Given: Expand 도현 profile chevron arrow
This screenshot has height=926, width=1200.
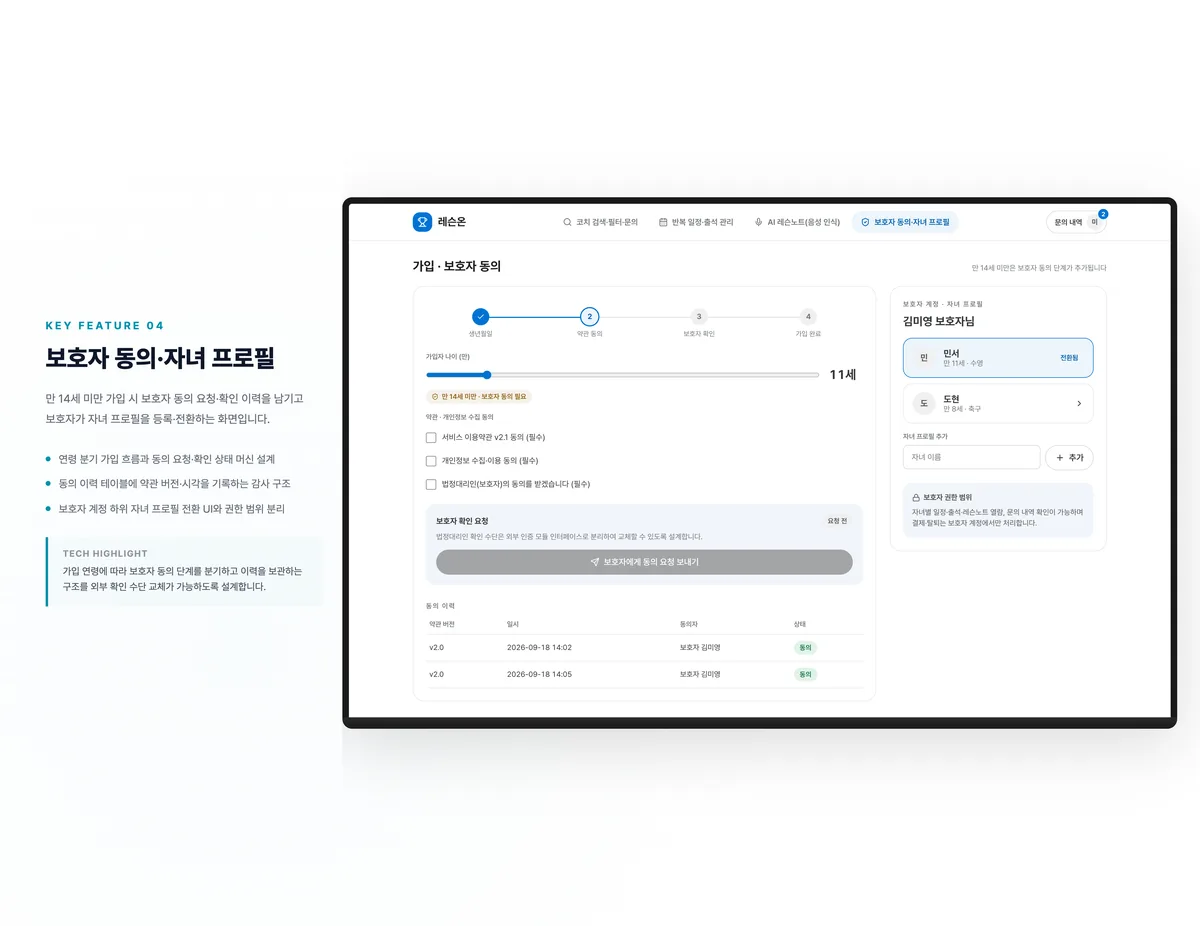Looking at the screenshot, I should 1079,403.
